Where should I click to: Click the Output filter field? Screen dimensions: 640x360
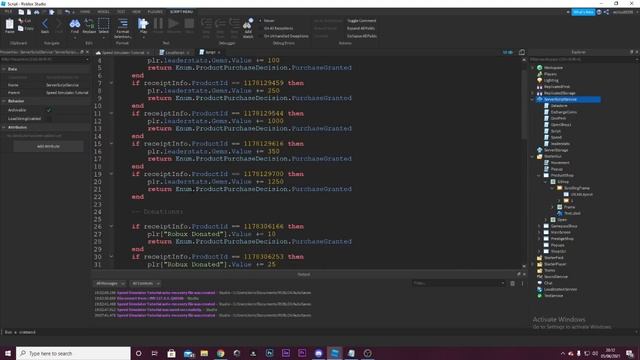coord(458,283)
